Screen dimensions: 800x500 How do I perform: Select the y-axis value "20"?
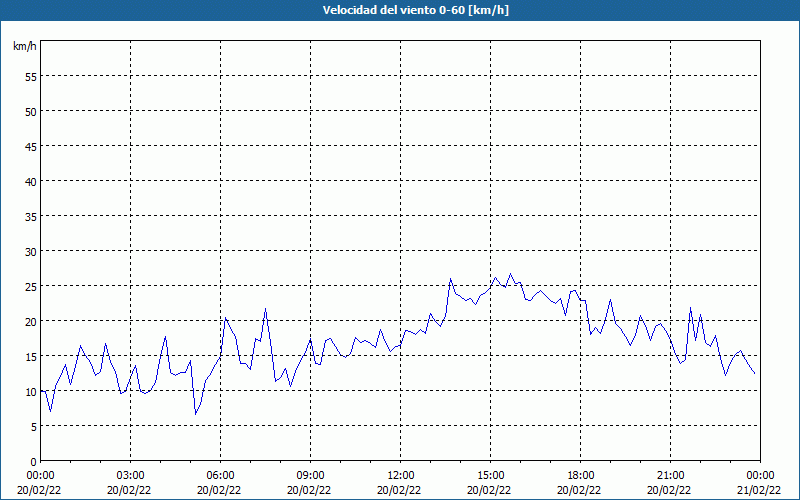[x=31, y=322]
